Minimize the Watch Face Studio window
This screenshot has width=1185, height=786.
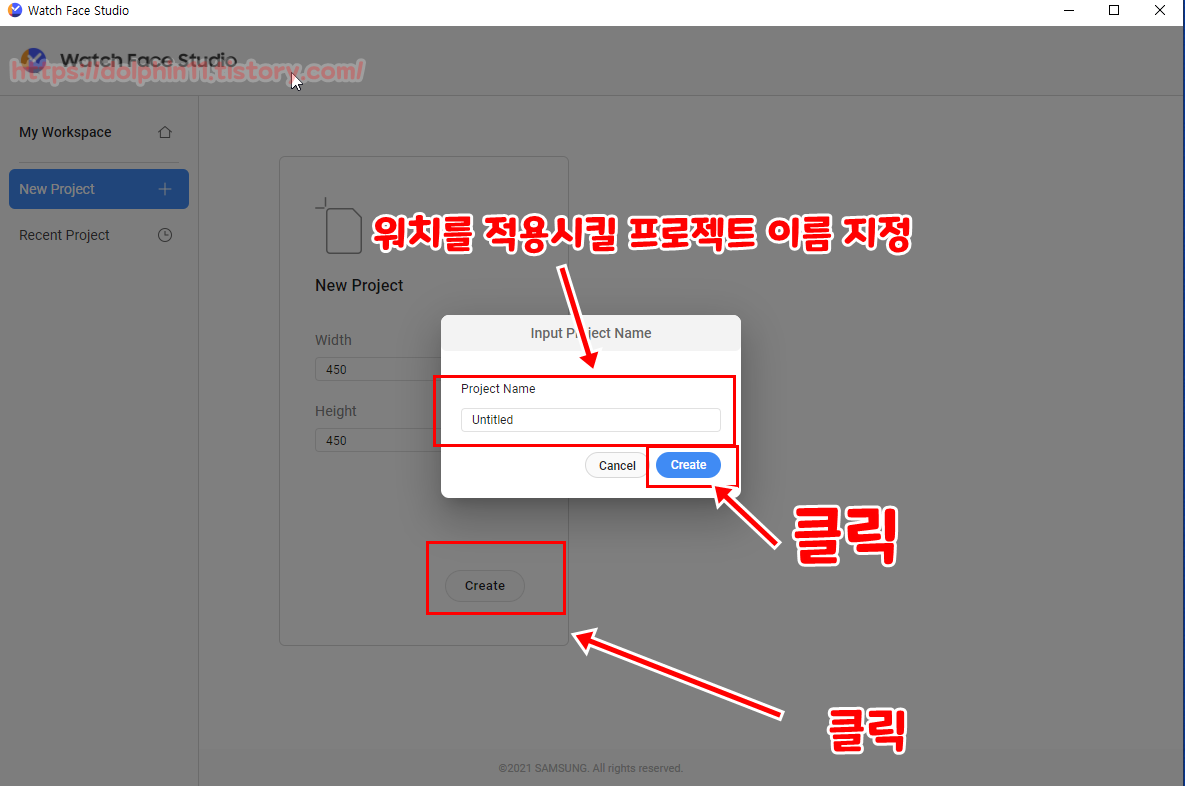click(x=1069, y=11)
